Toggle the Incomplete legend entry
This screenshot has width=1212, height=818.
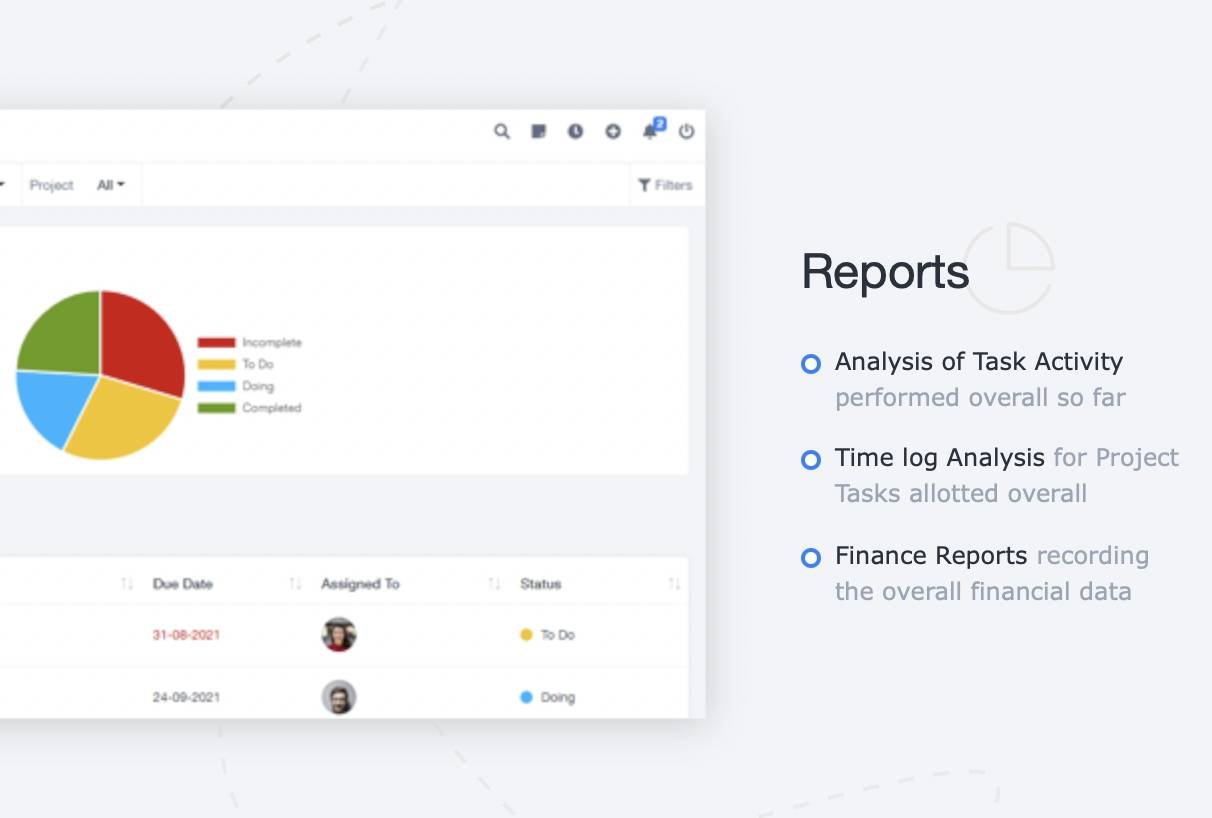pyautogui.click(x=250, y=342)
